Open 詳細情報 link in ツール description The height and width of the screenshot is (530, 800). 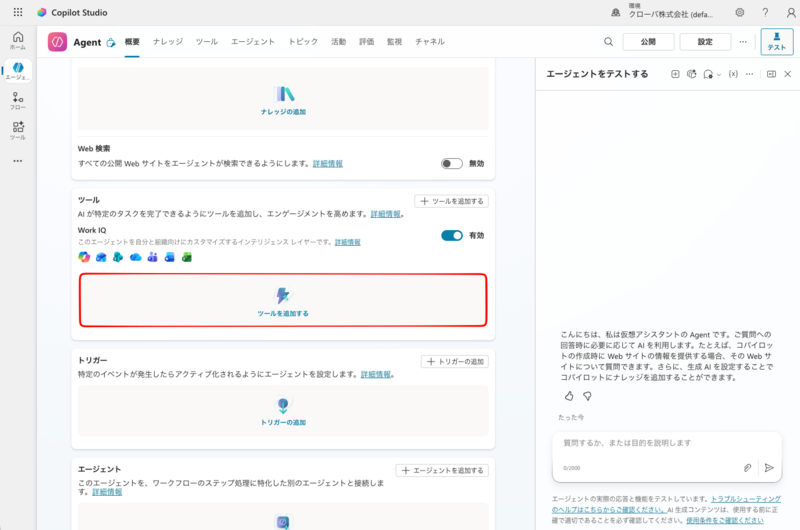click(x=385, y=214)
